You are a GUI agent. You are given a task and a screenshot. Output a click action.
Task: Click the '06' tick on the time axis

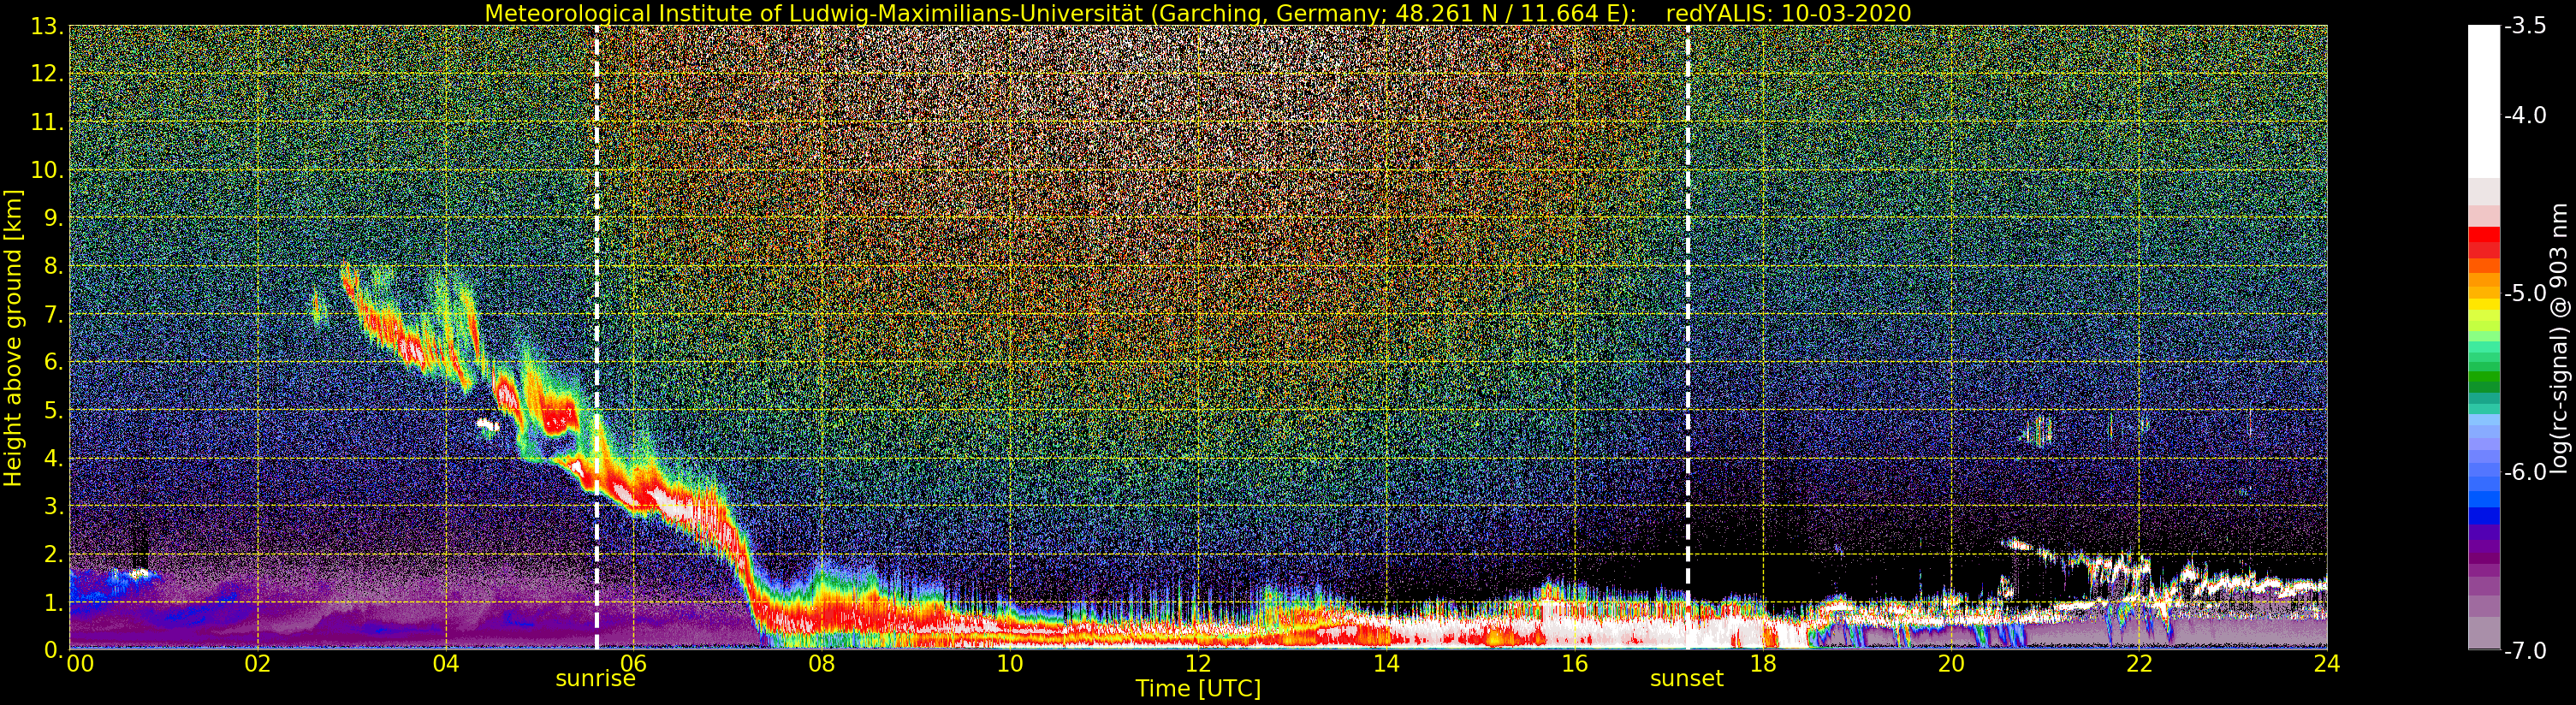point(634,662)
